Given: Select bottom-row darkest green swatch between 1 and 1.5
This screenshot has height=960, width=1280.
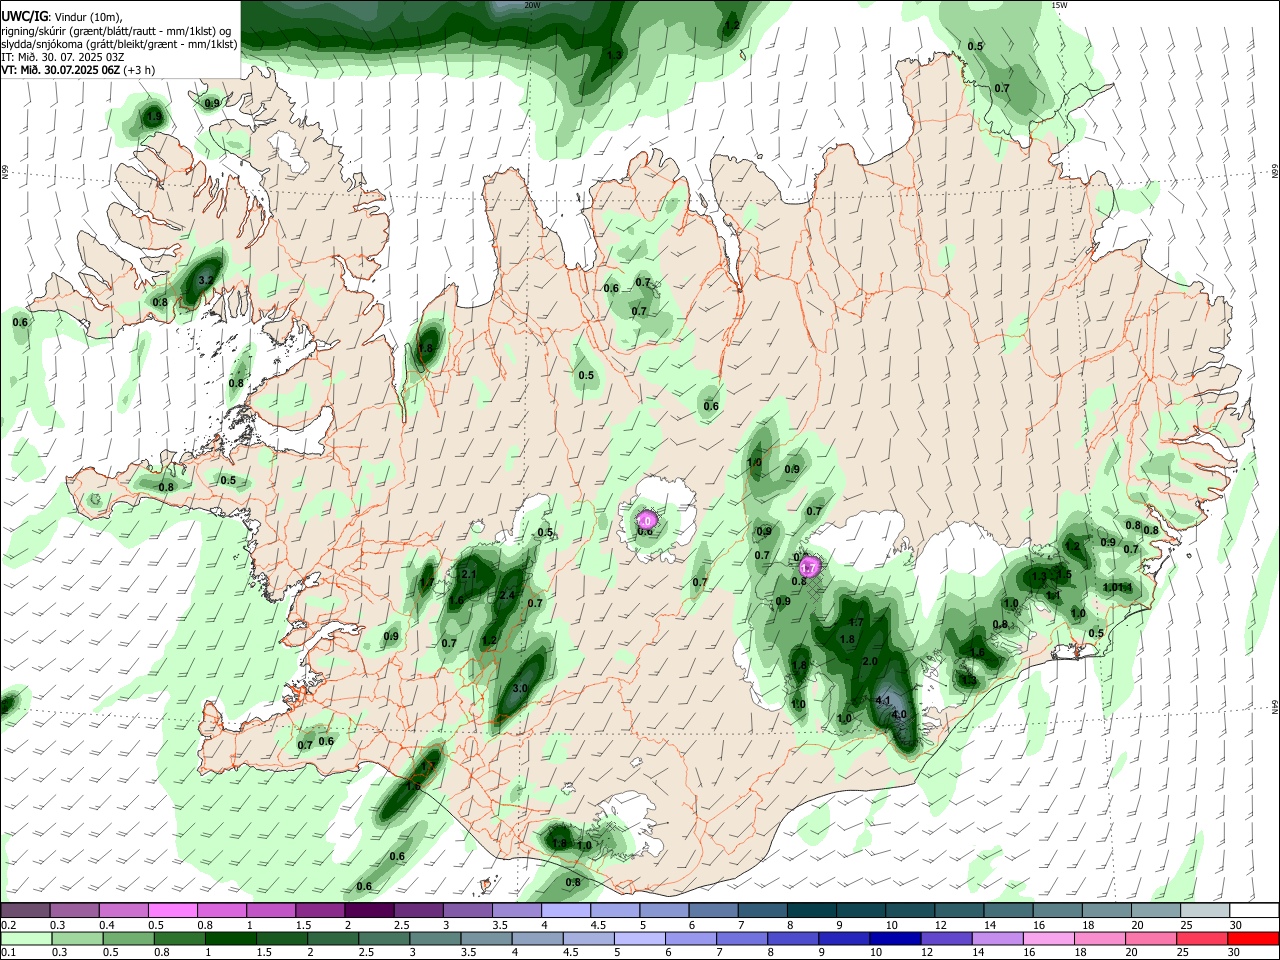Looking at the screenshot, I should (230, 939).
